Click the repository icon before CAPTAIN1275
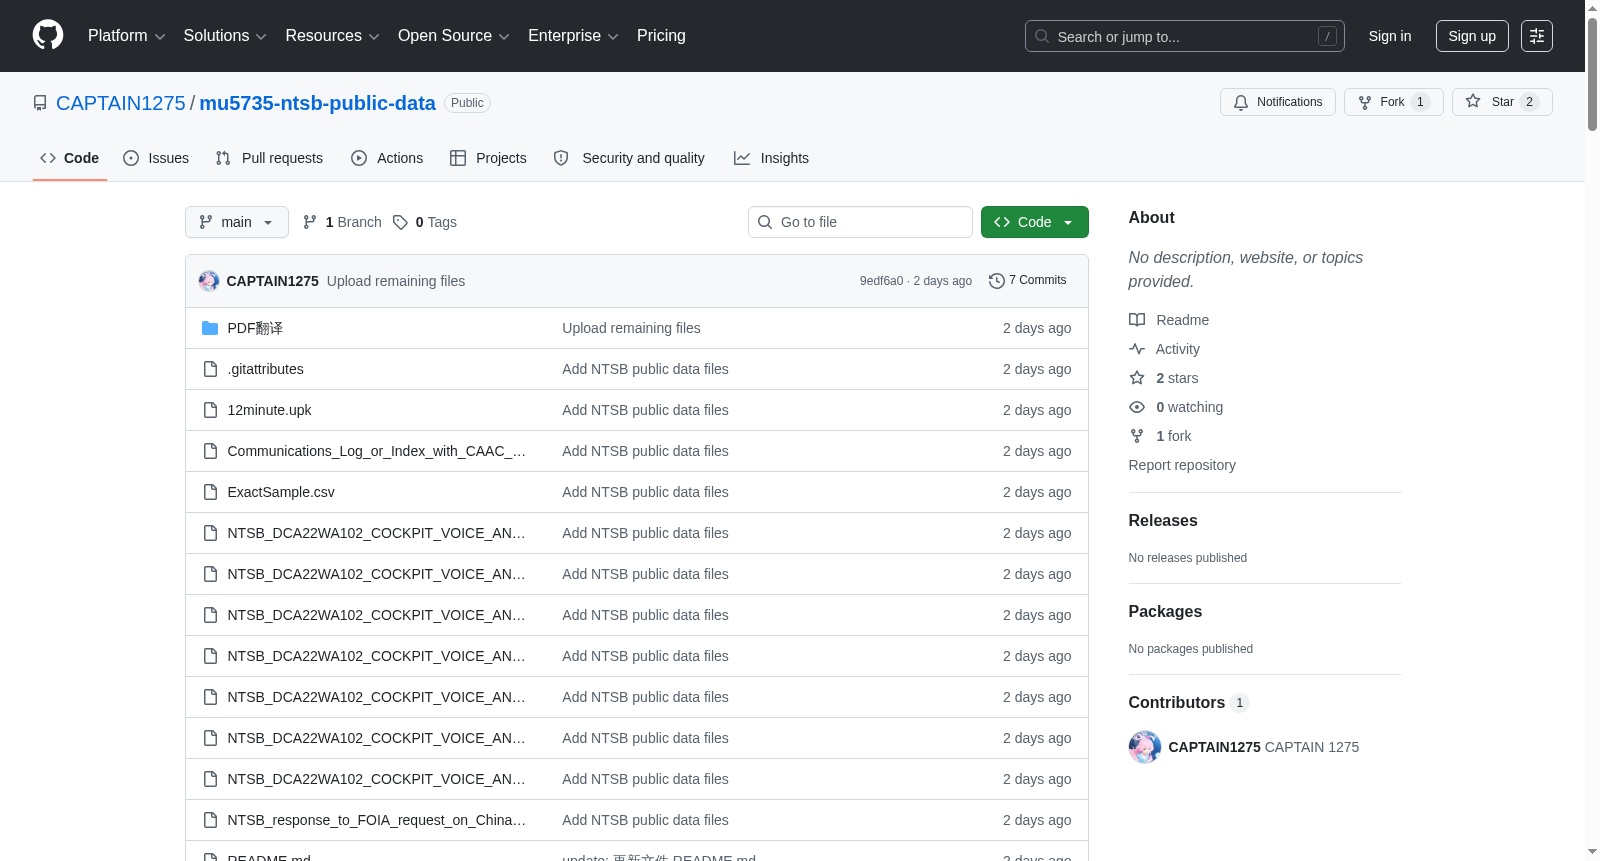 point(40,103)
